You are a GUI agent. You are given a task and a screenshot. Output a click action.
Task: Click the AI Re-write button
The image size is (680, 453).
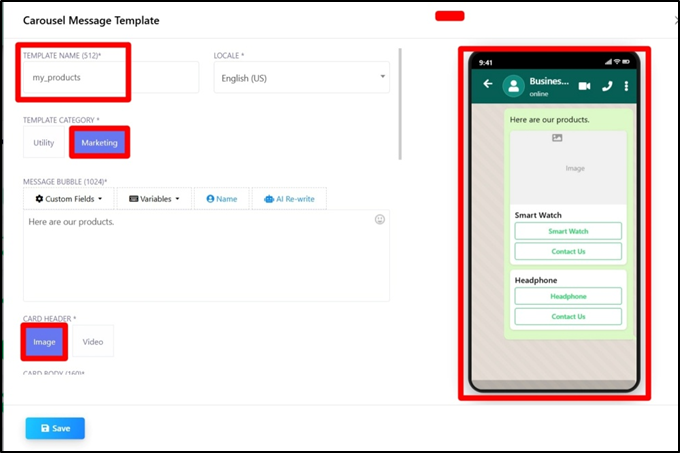(289, 199)
